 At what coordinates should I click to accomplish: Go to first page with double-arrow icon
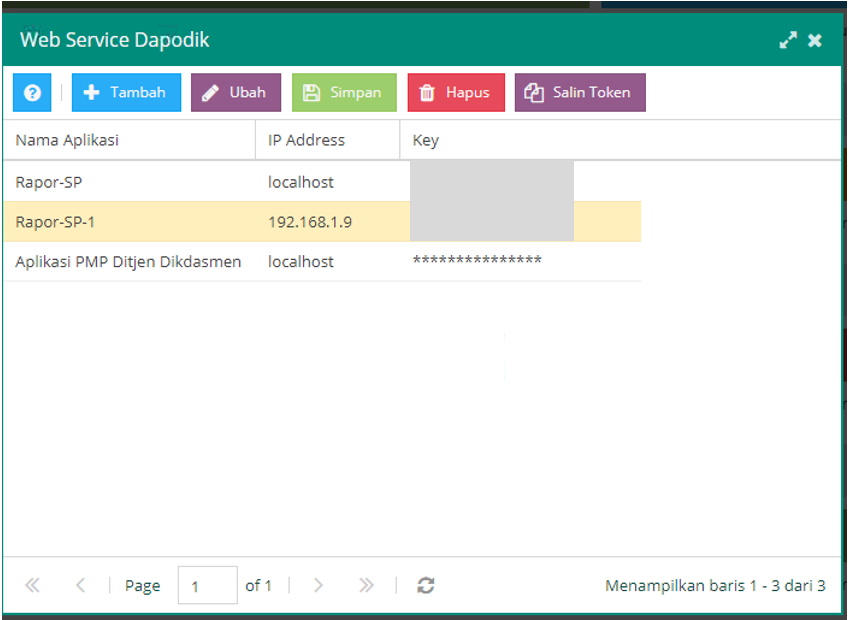coord(32,586)
